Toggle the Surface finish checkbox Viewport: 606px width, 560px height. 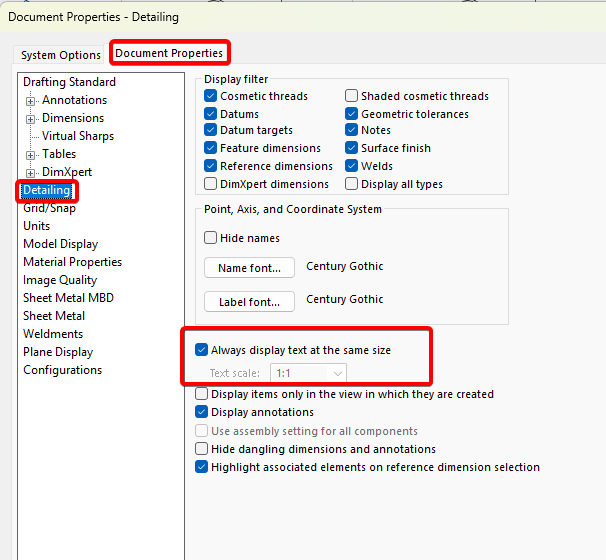pos(351,148)
